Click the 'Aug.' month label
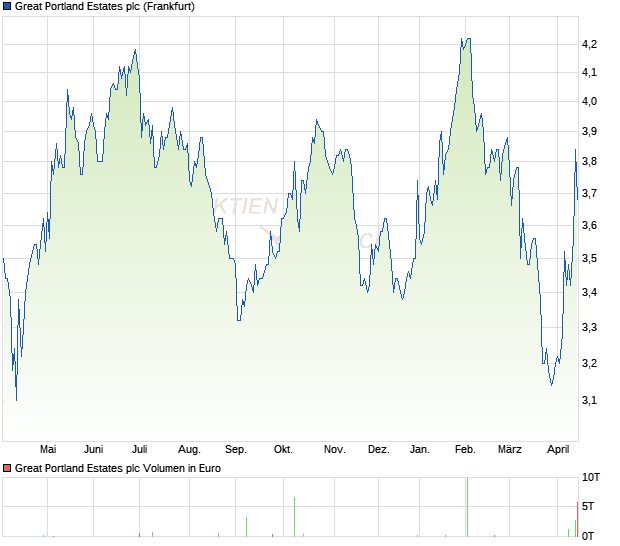This screenshot has height=546, width=620. click(x=189, y=450)
